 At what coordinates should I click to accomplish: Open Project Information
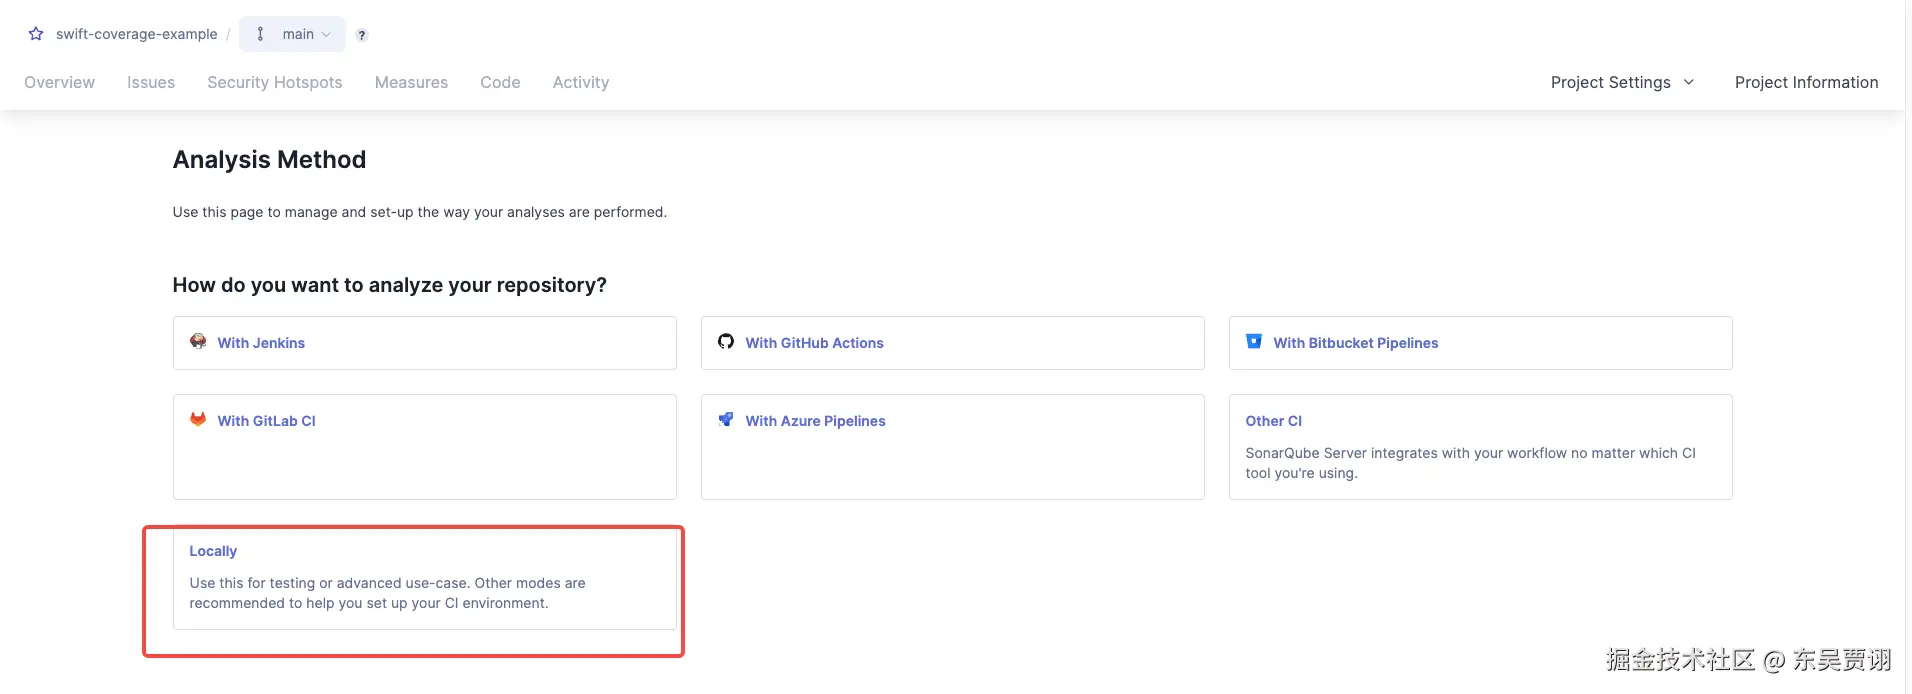[x=1806, y=82]
